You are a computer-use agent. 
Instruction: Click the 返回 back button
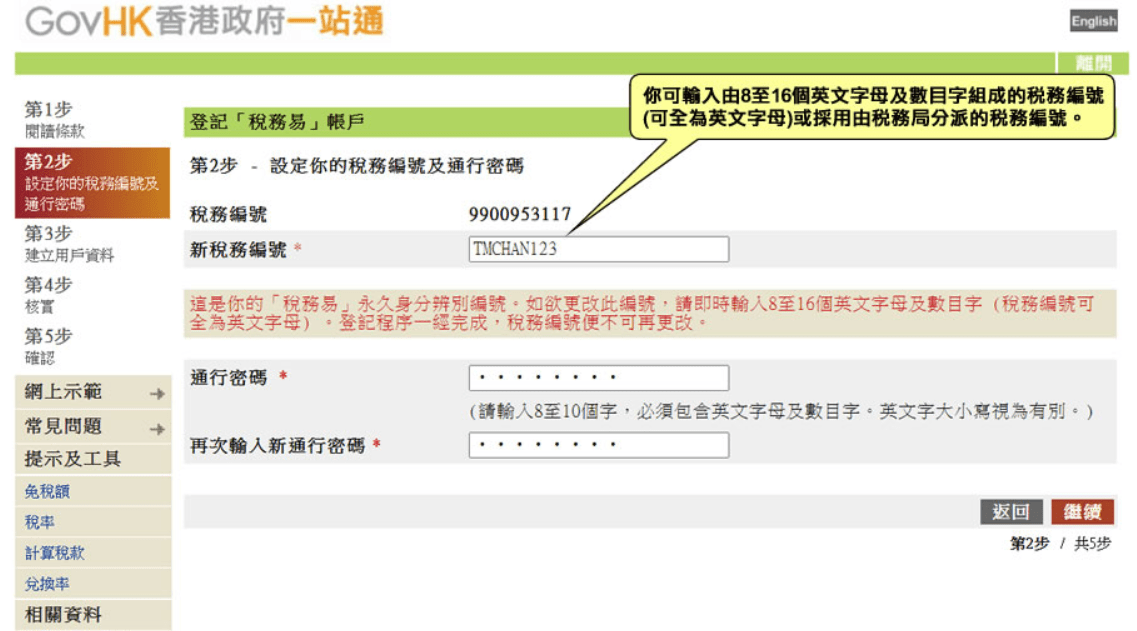(1011, 512)
